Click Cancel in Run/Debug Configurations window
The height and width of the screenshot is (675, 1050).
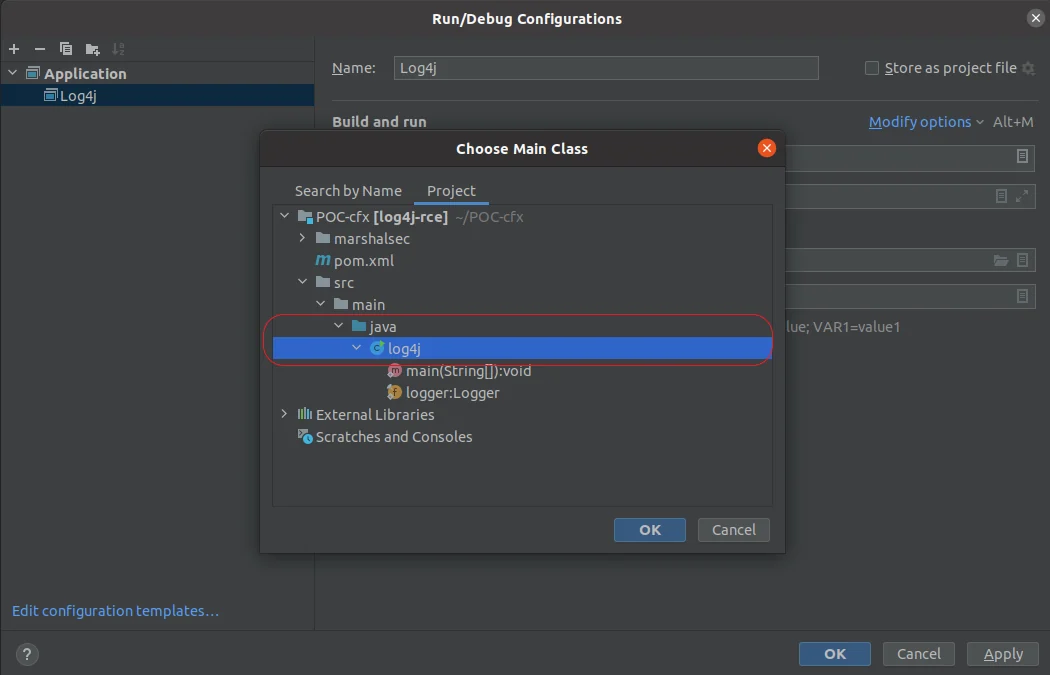click(x=918, y=654)
